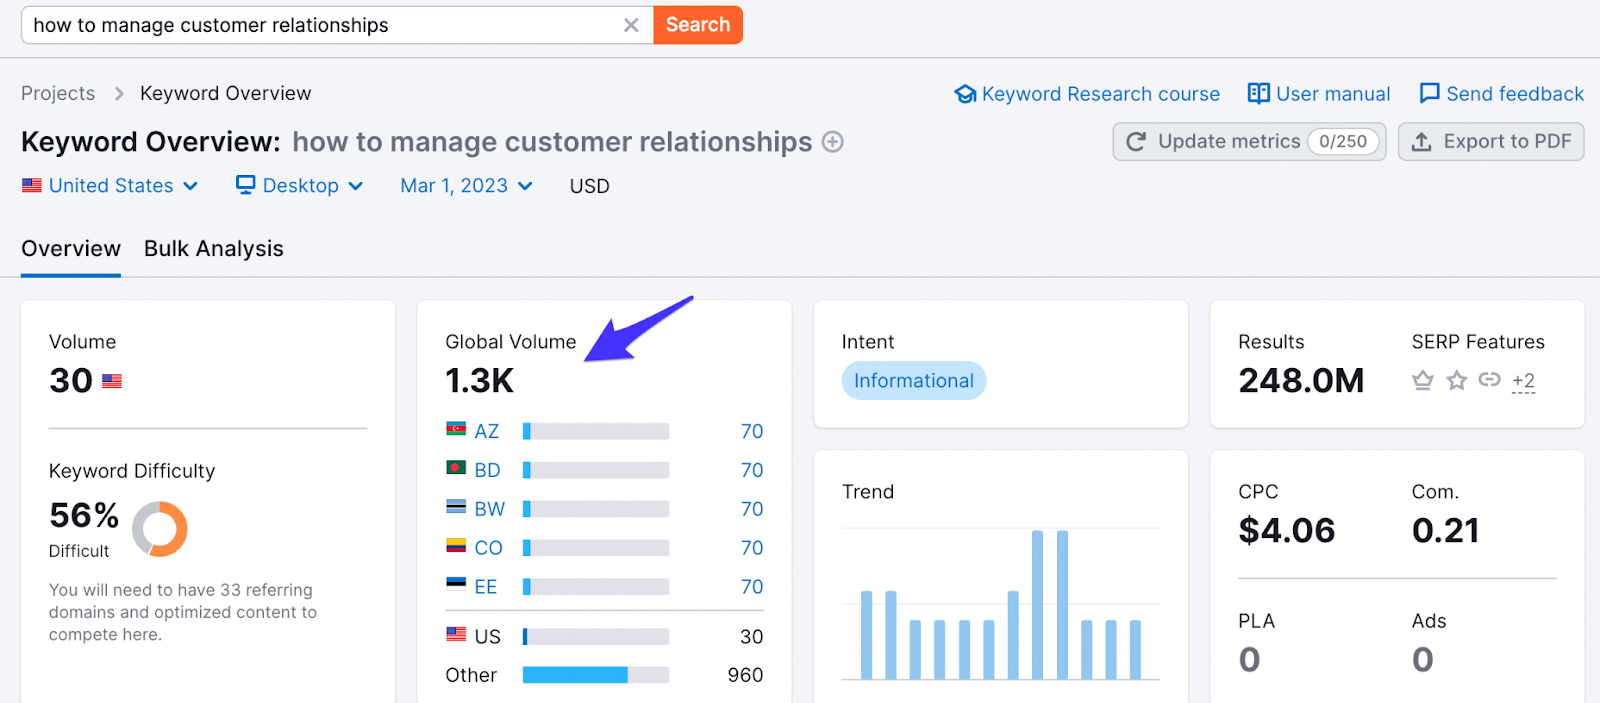Click the plus circle icon beside keyword title
Screen dimensions: 1600x703
tap(832, 142)
